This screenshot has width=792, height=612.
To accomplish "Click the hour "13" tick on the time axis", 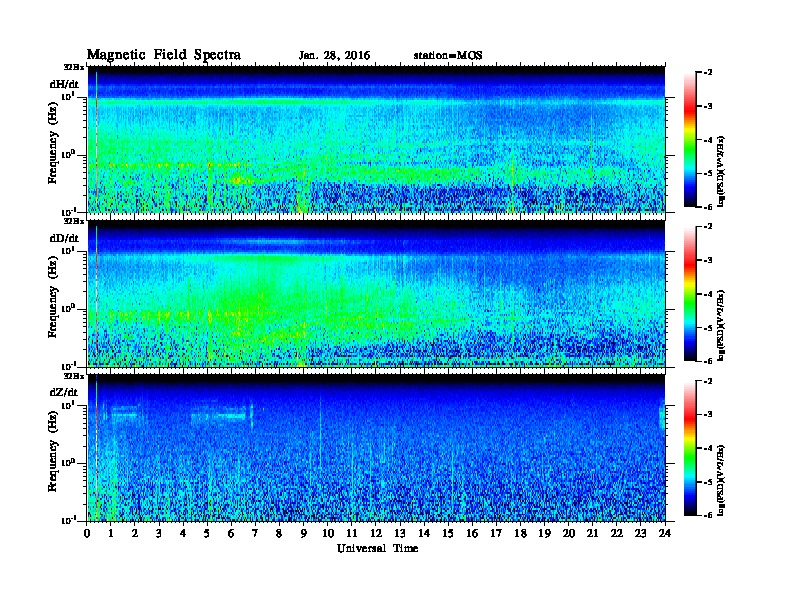I will (400, 533).
